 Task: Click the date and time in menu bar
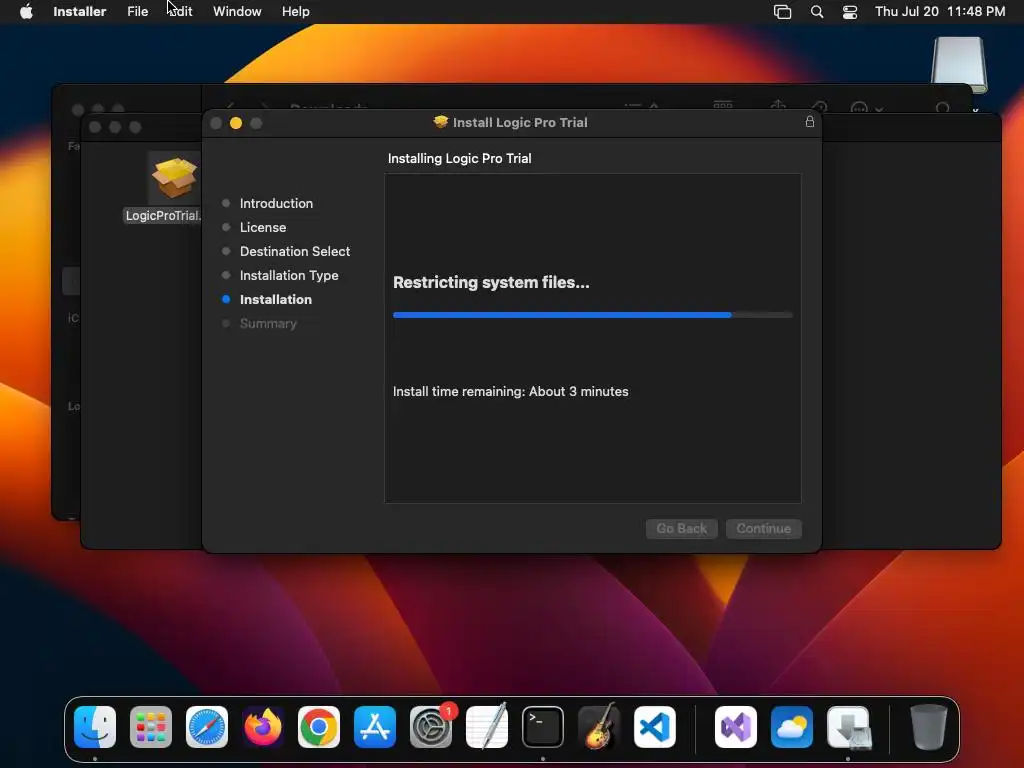(x=940, y=11)
